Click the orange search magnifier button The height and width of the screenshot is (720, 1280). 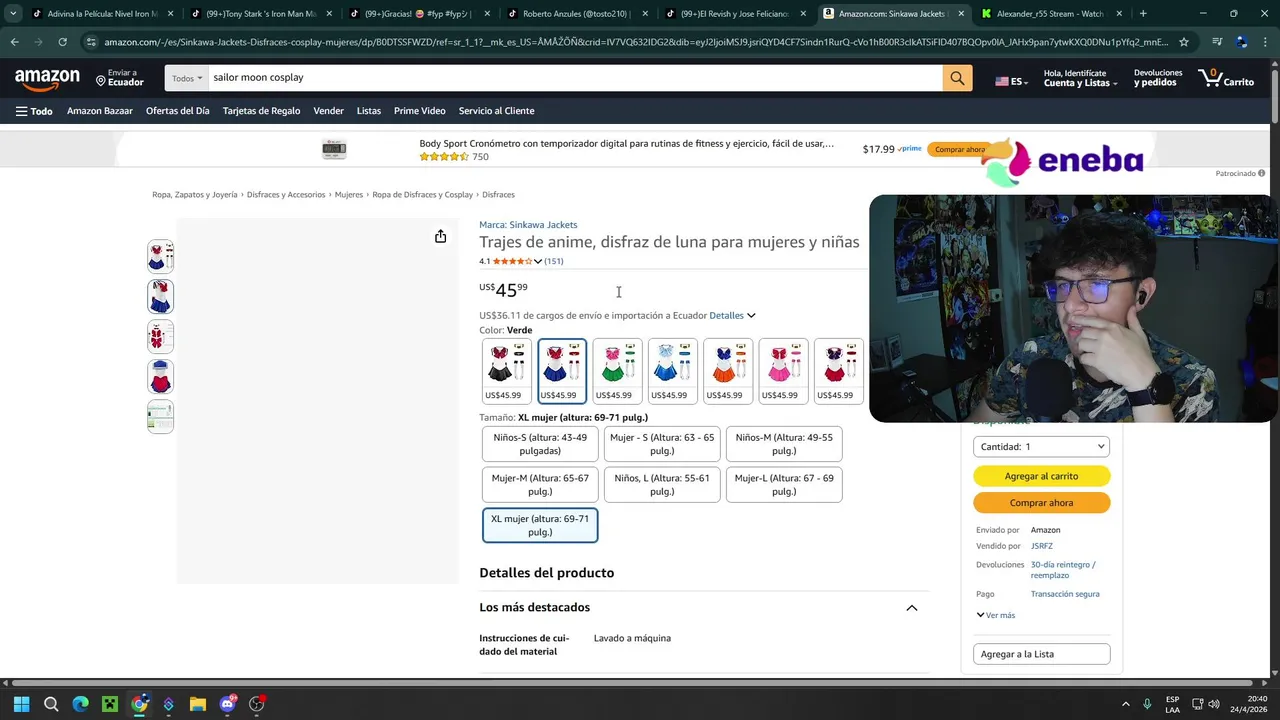[x=957, y=78]
